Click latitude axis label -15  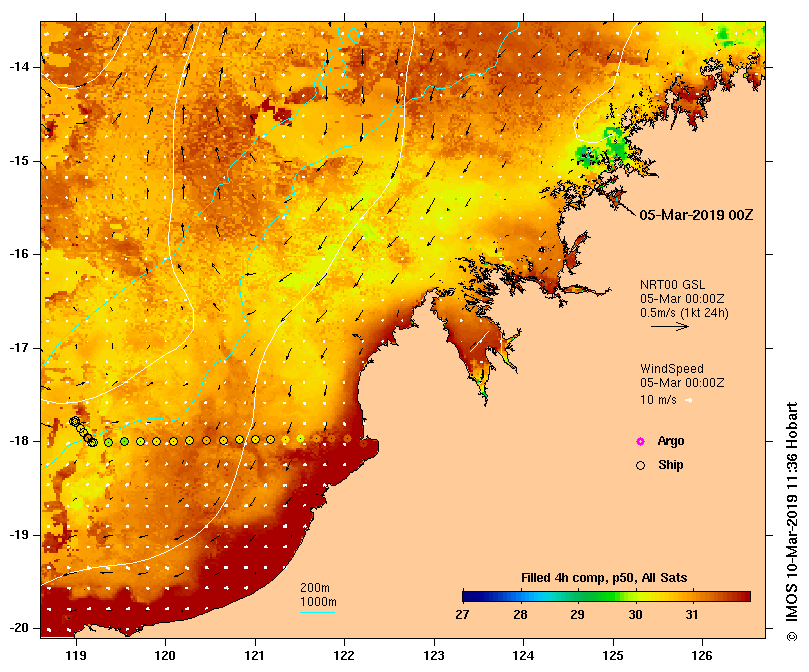pos(19,161)
